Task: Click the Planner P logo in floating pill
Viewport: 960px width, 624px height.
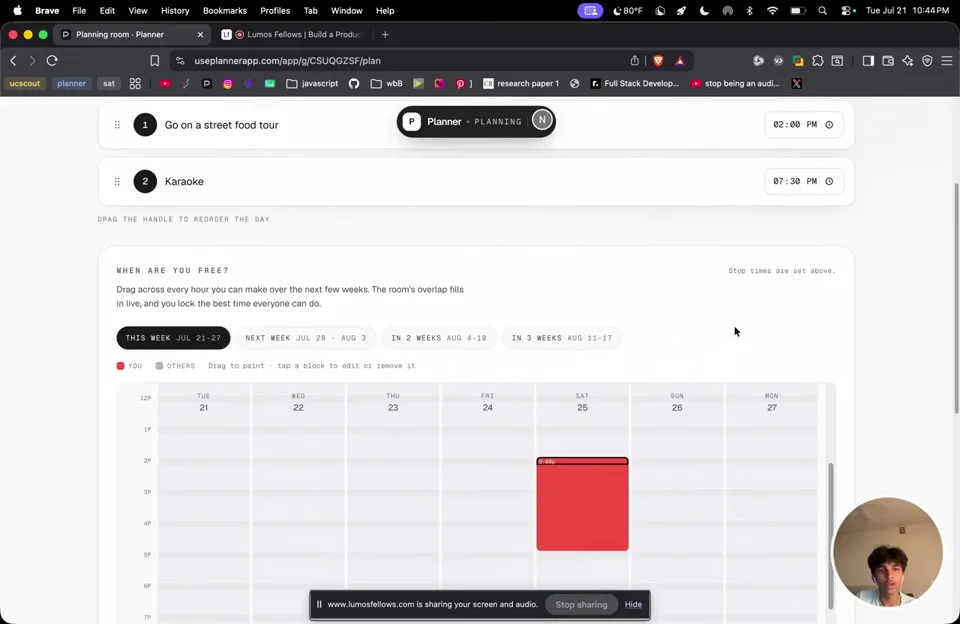Action: click(411, 121)
